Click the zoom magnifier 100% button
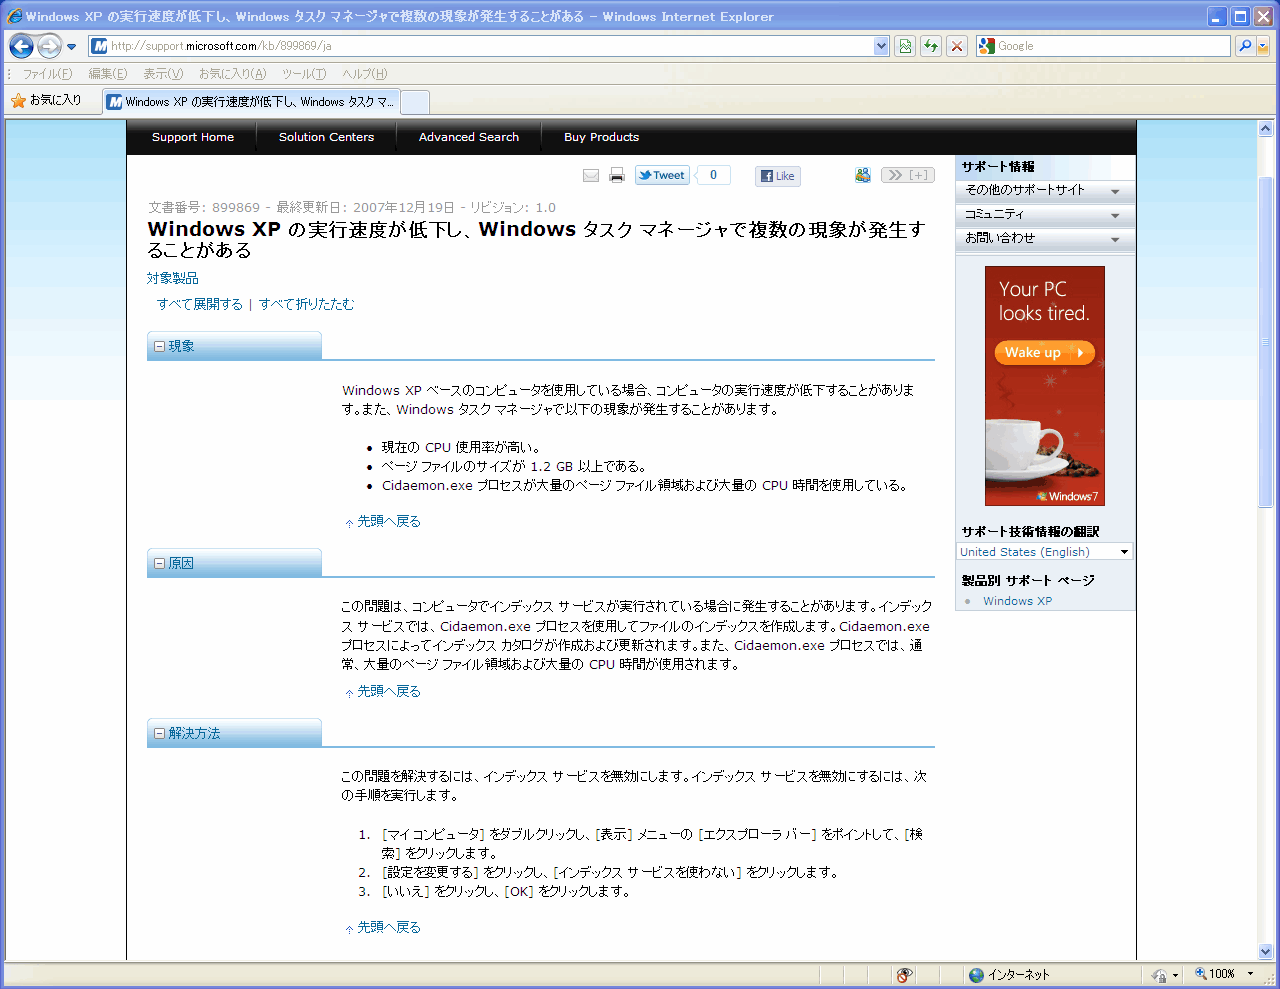Screen dimensions: 1280x989 pos(1215,975)
